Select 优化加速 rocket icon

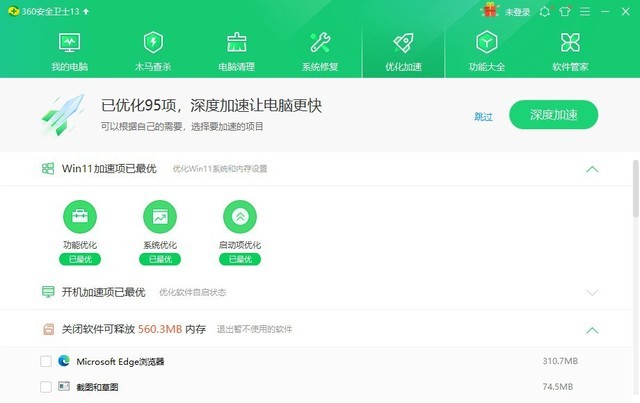coord(403,42)
